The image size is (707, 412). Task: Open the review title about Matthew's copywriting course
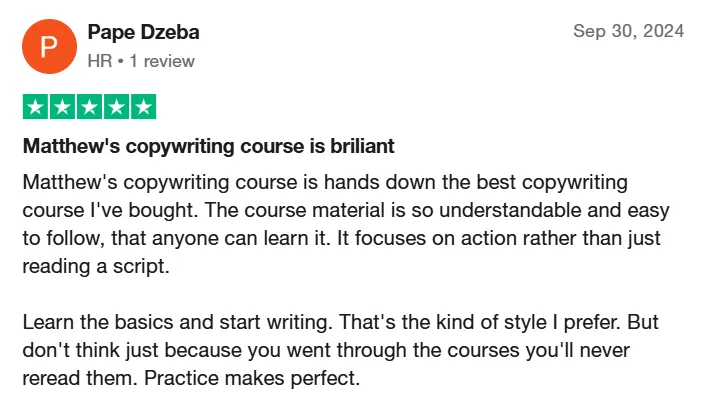[x=209, y=146]
